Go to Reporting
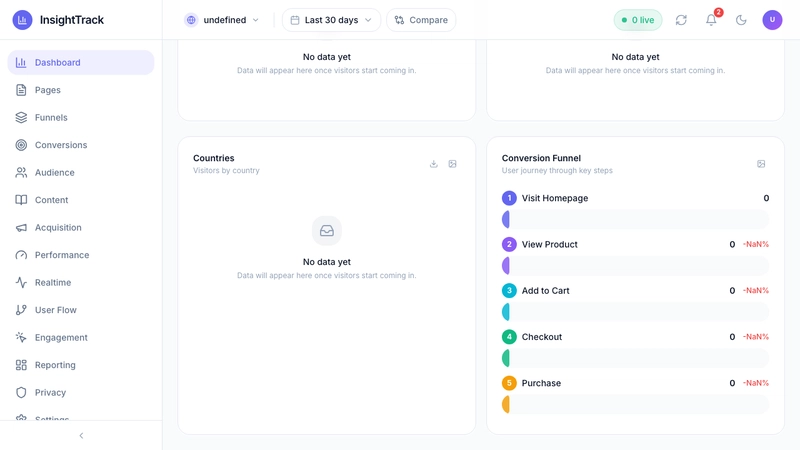Screen dimensions: 800x450 81,365
